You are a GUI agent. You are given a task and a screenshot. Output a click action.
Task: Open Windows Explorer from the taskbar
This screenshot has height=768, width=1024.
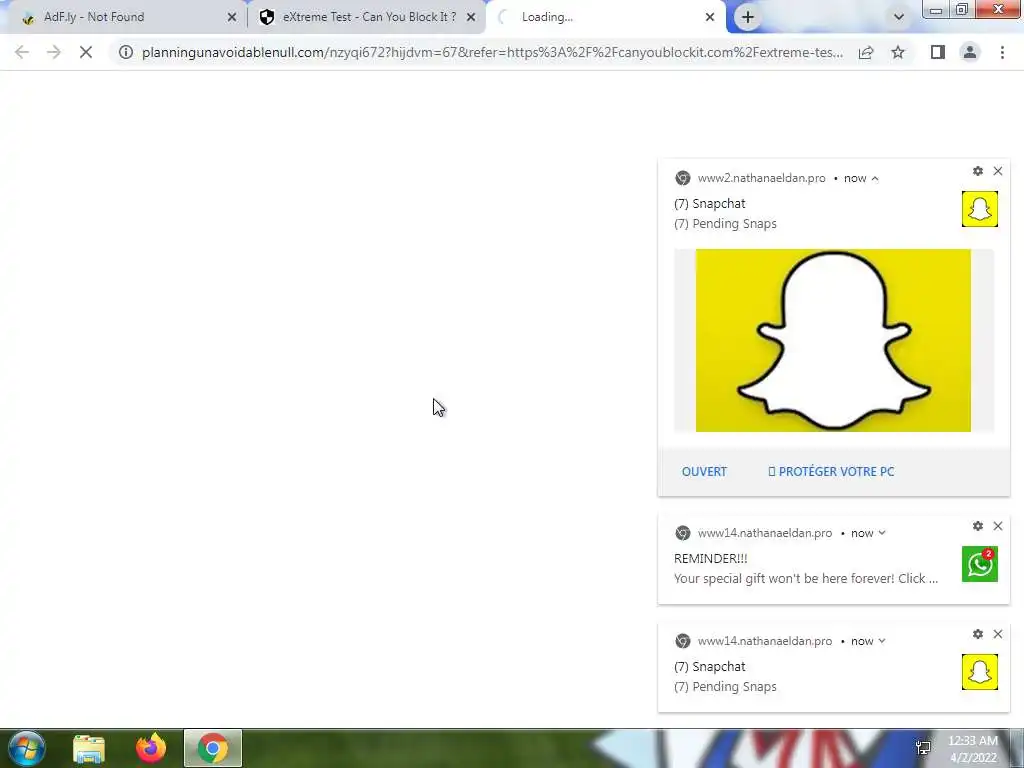click(x=89, y=749)
